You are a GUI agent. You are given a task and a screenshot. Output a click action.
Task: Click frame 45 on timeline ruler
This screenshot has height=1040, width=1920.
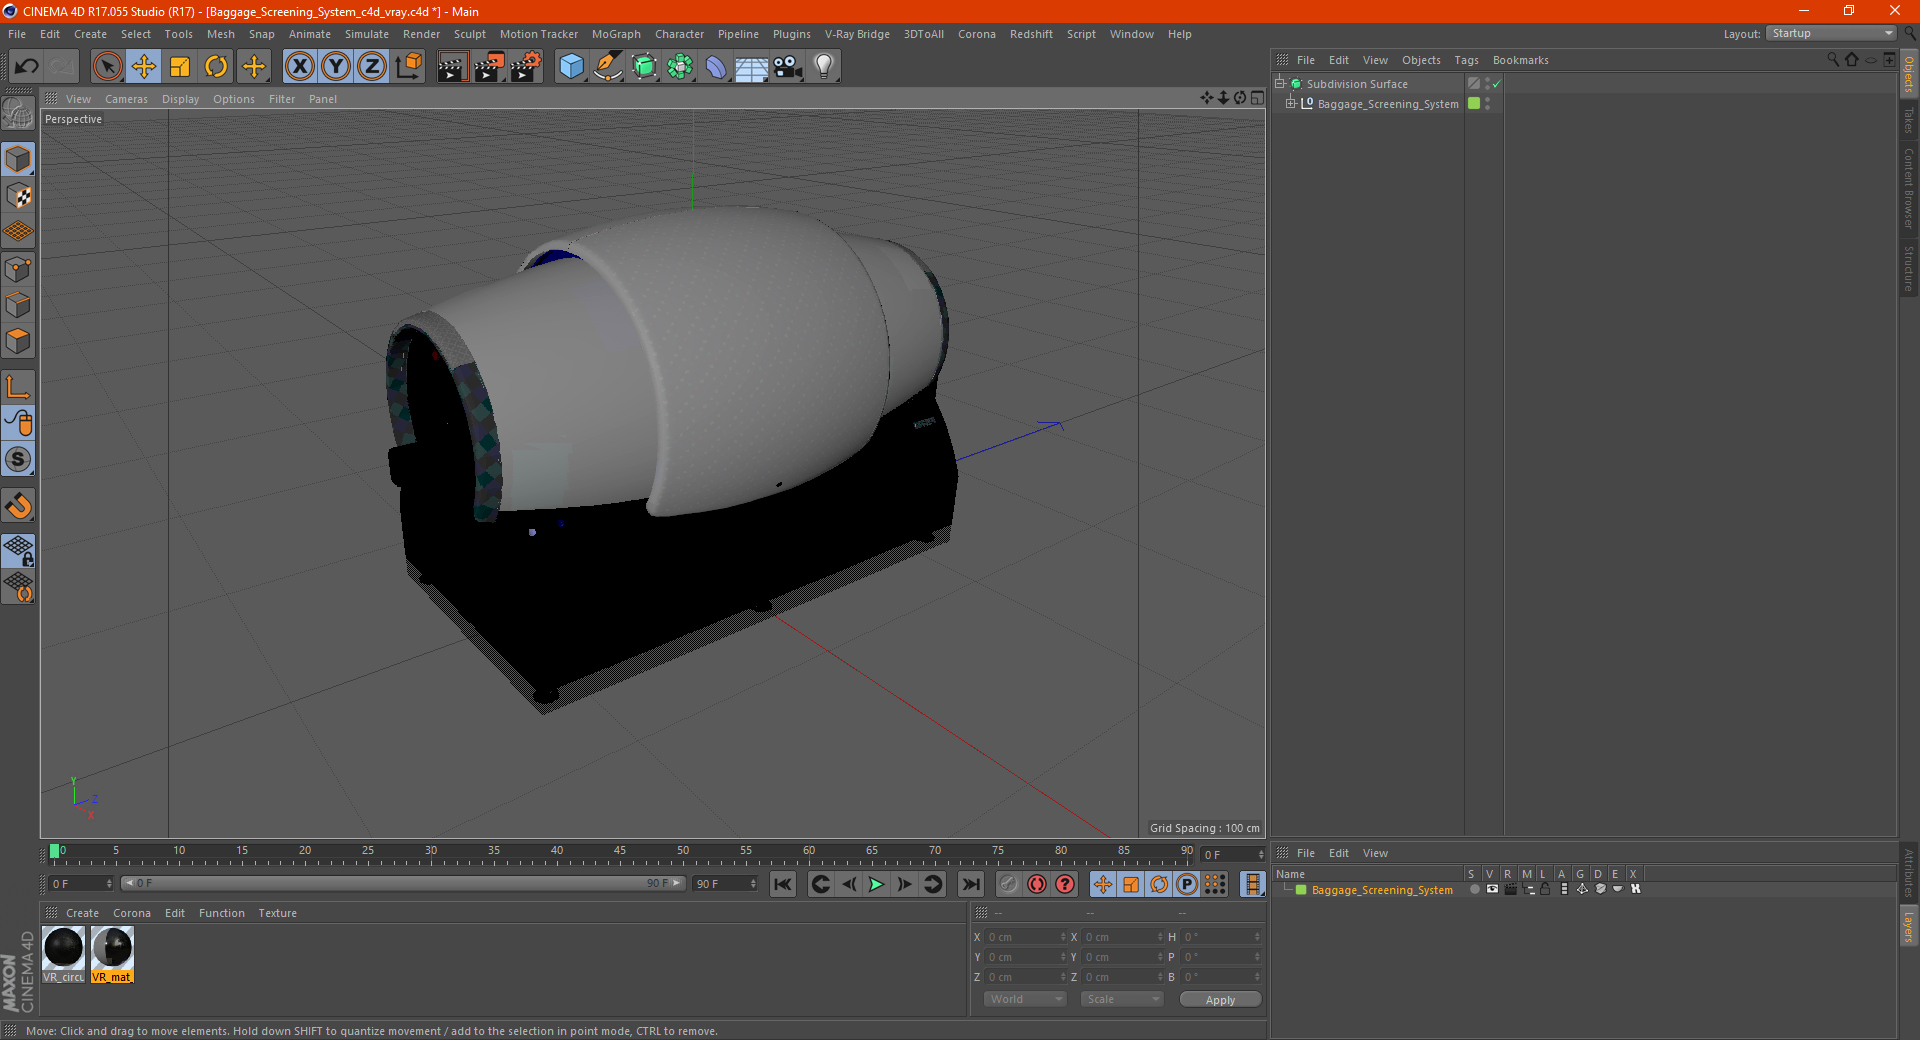coord(620,851)
